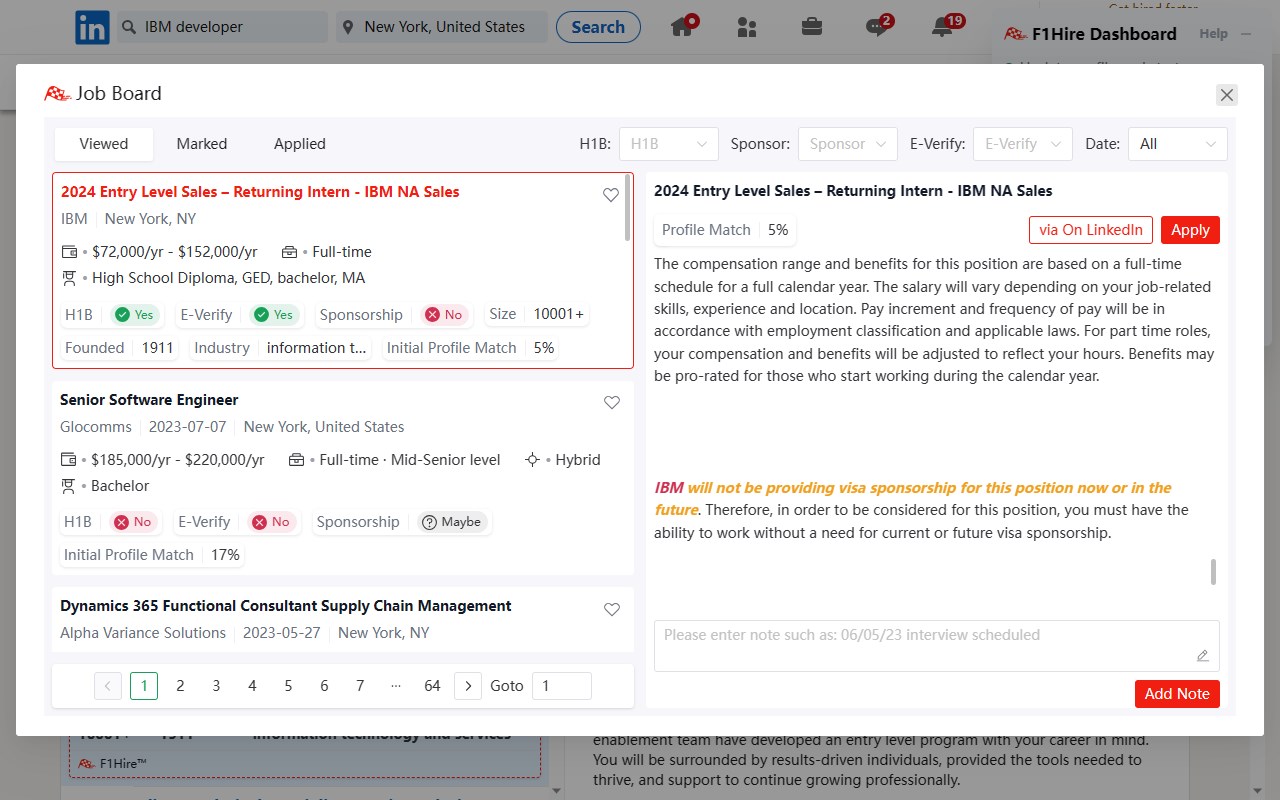The image size is (1280, 800).
Task: Open Notifications bell icon
Action: coord(943,26)
